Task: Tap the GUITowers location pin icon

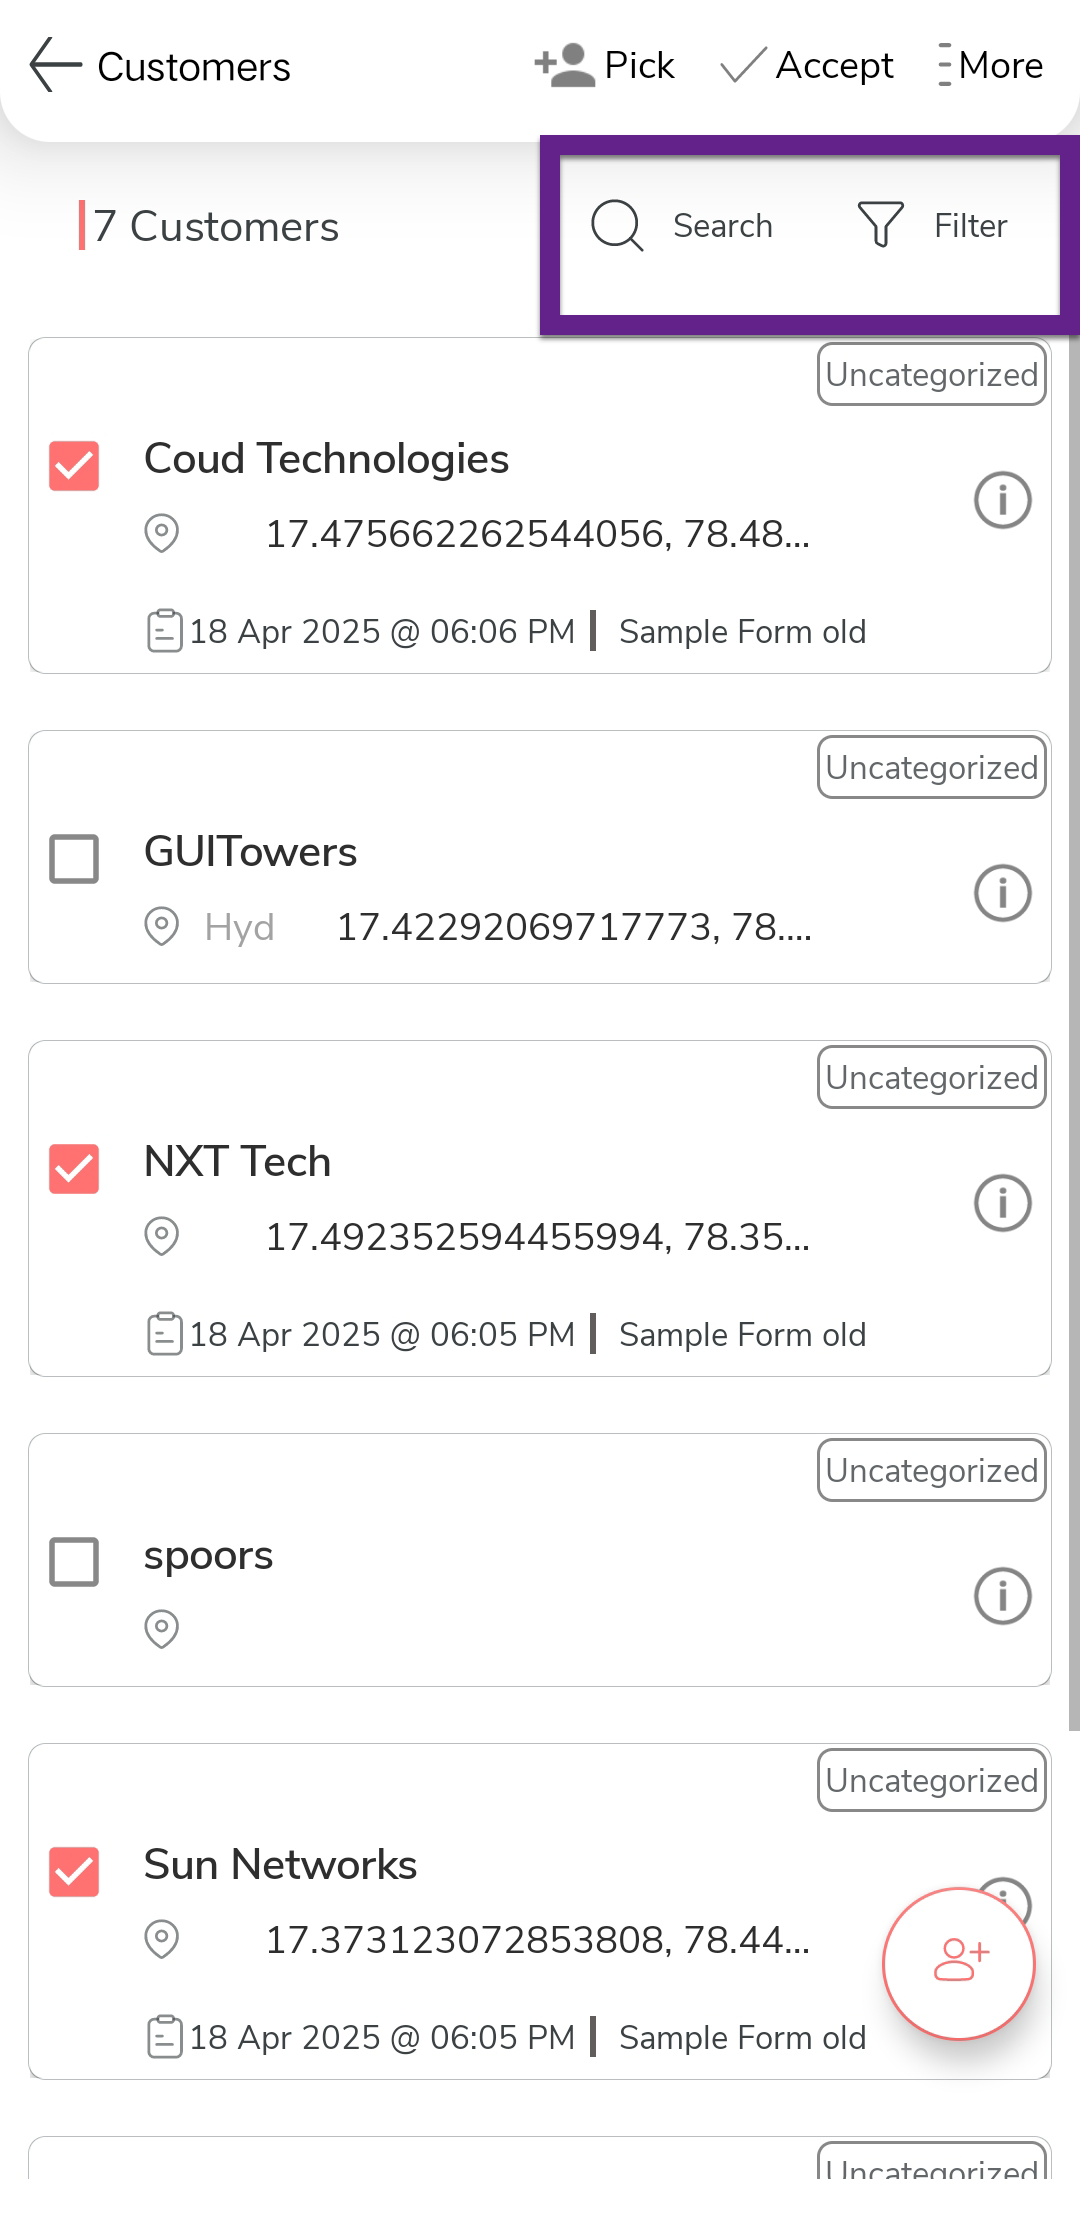Action: (162, 927)
